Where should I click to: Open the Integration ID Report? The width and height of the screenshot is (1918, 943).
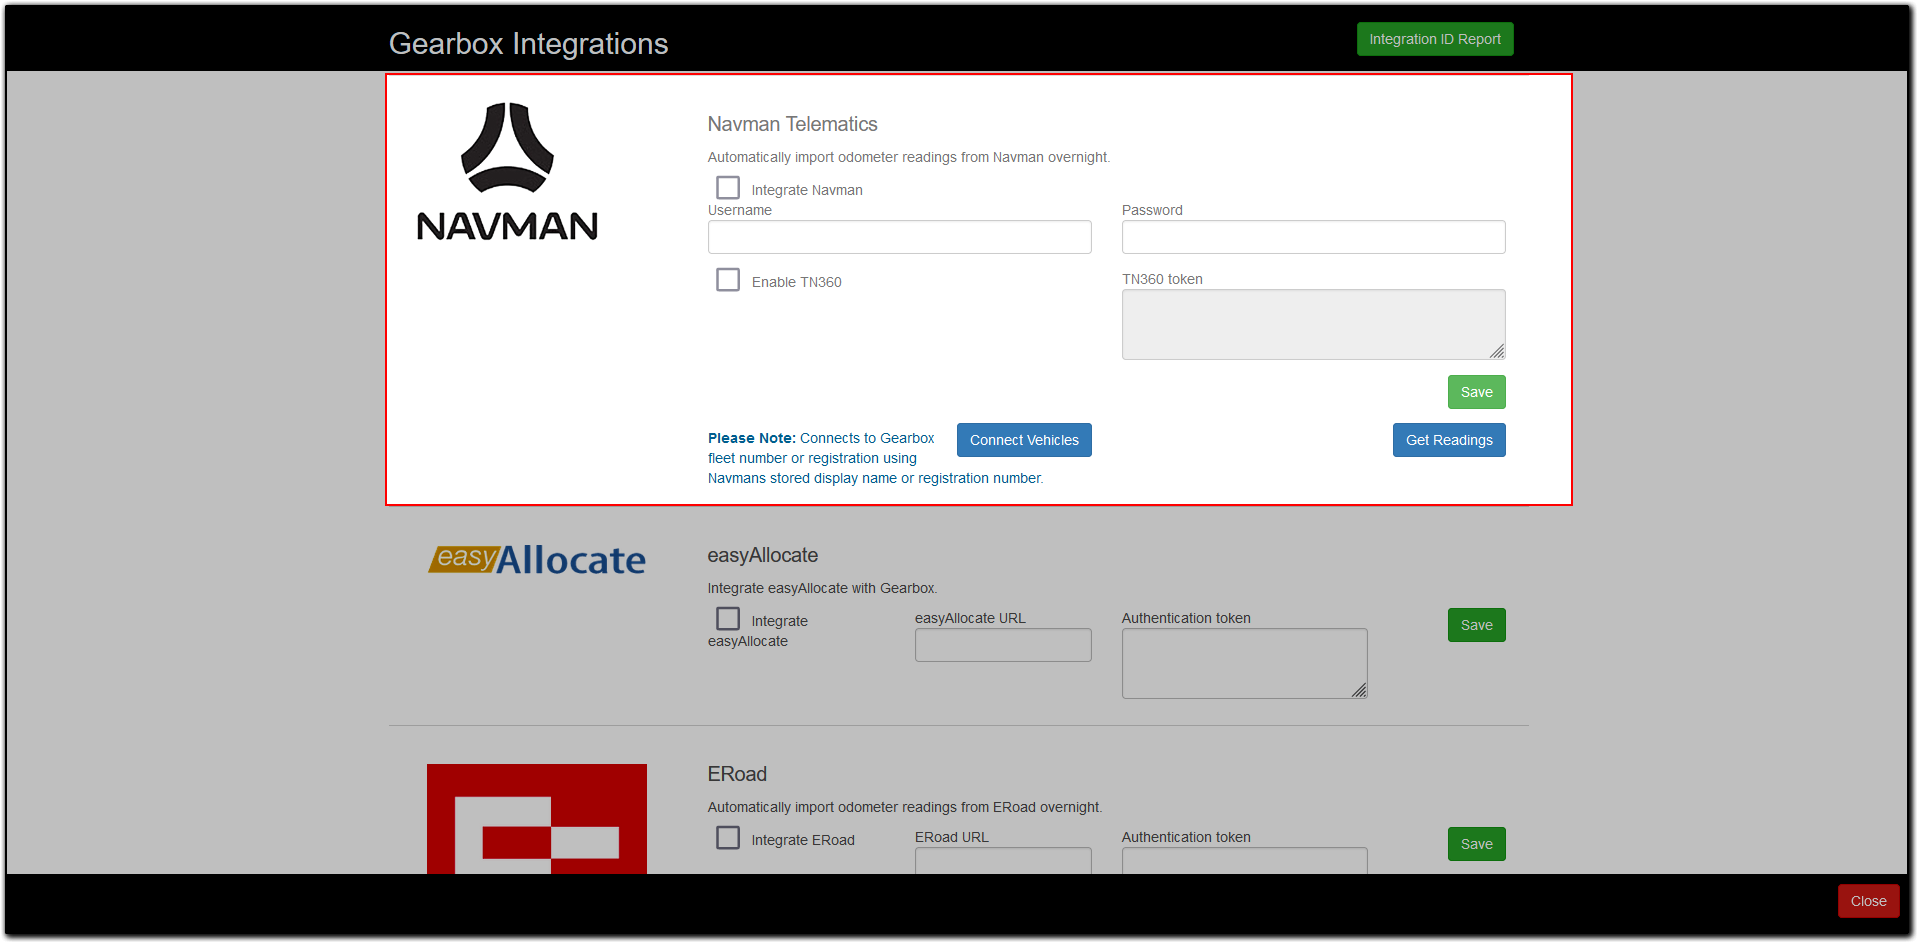[1434, 39]
